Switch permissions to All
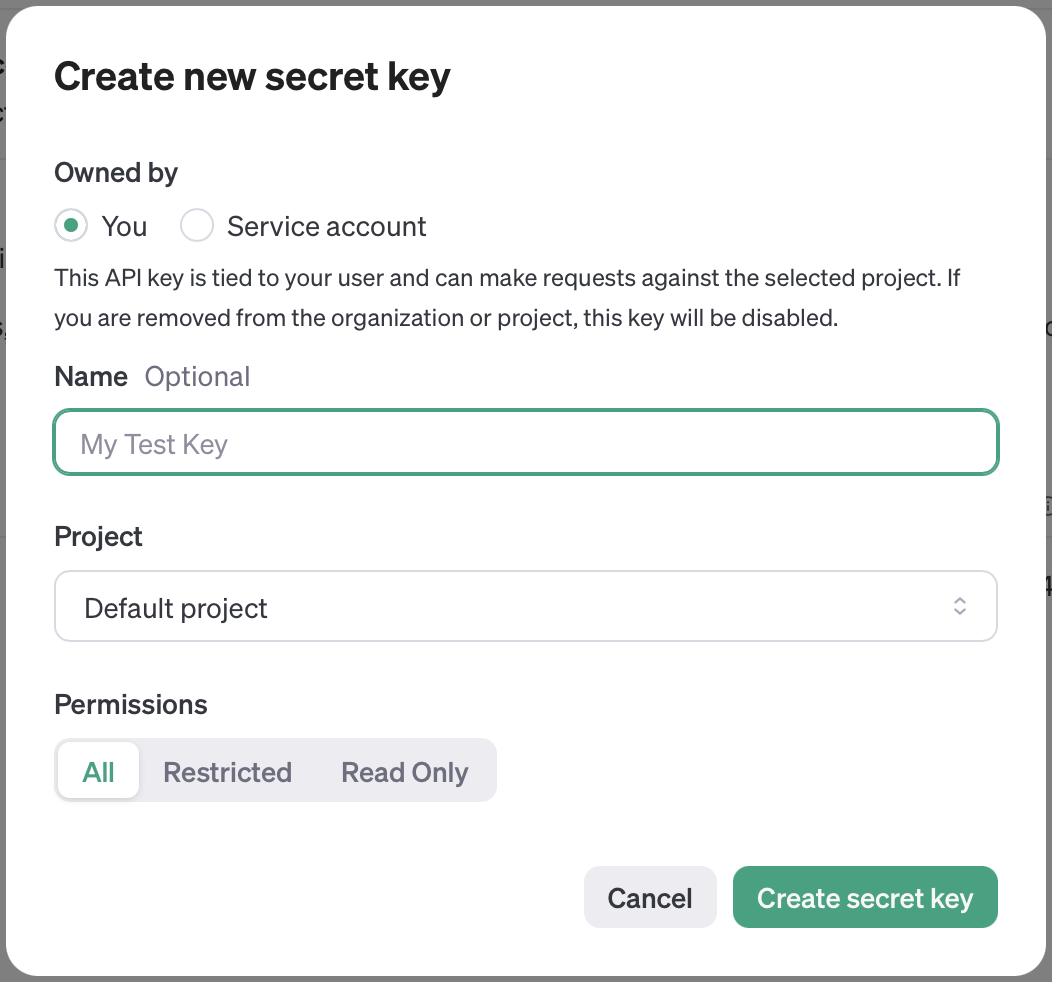The width and height of the screenshot is (1052, 982). [x=99, y=771]
